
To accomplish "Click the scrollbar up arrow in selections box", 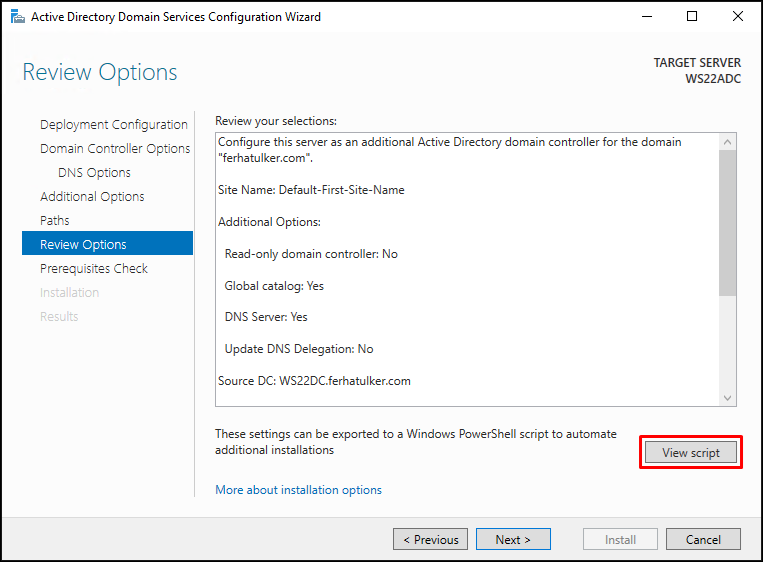I will pyautogui.click(x=727, y=142).
